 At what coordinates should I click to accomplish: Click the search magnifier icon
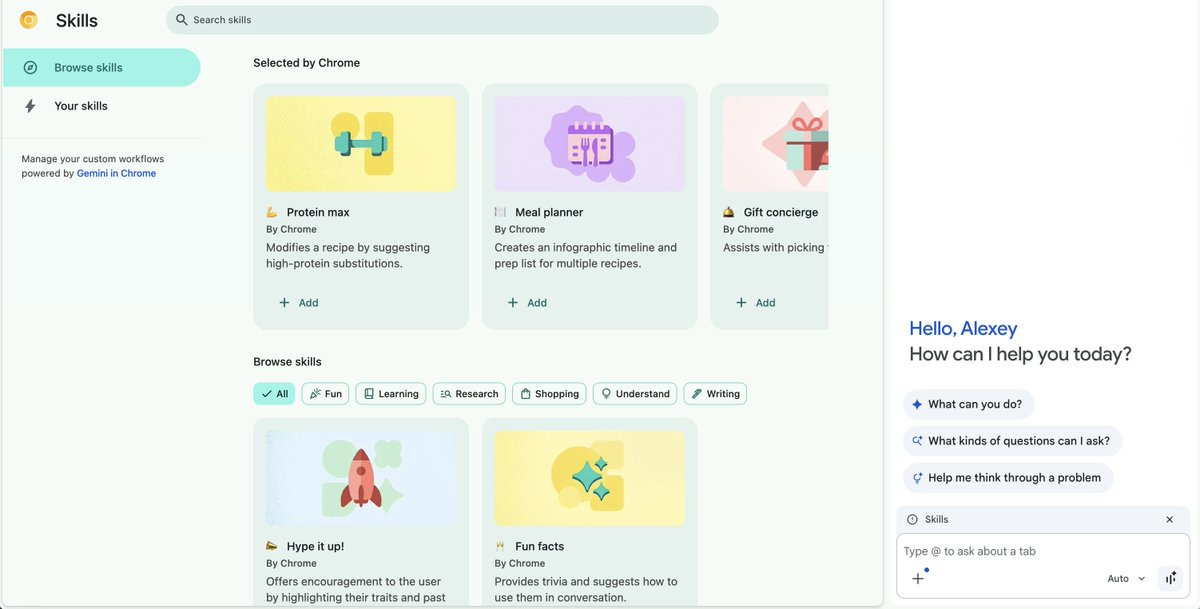pos(182,20)
